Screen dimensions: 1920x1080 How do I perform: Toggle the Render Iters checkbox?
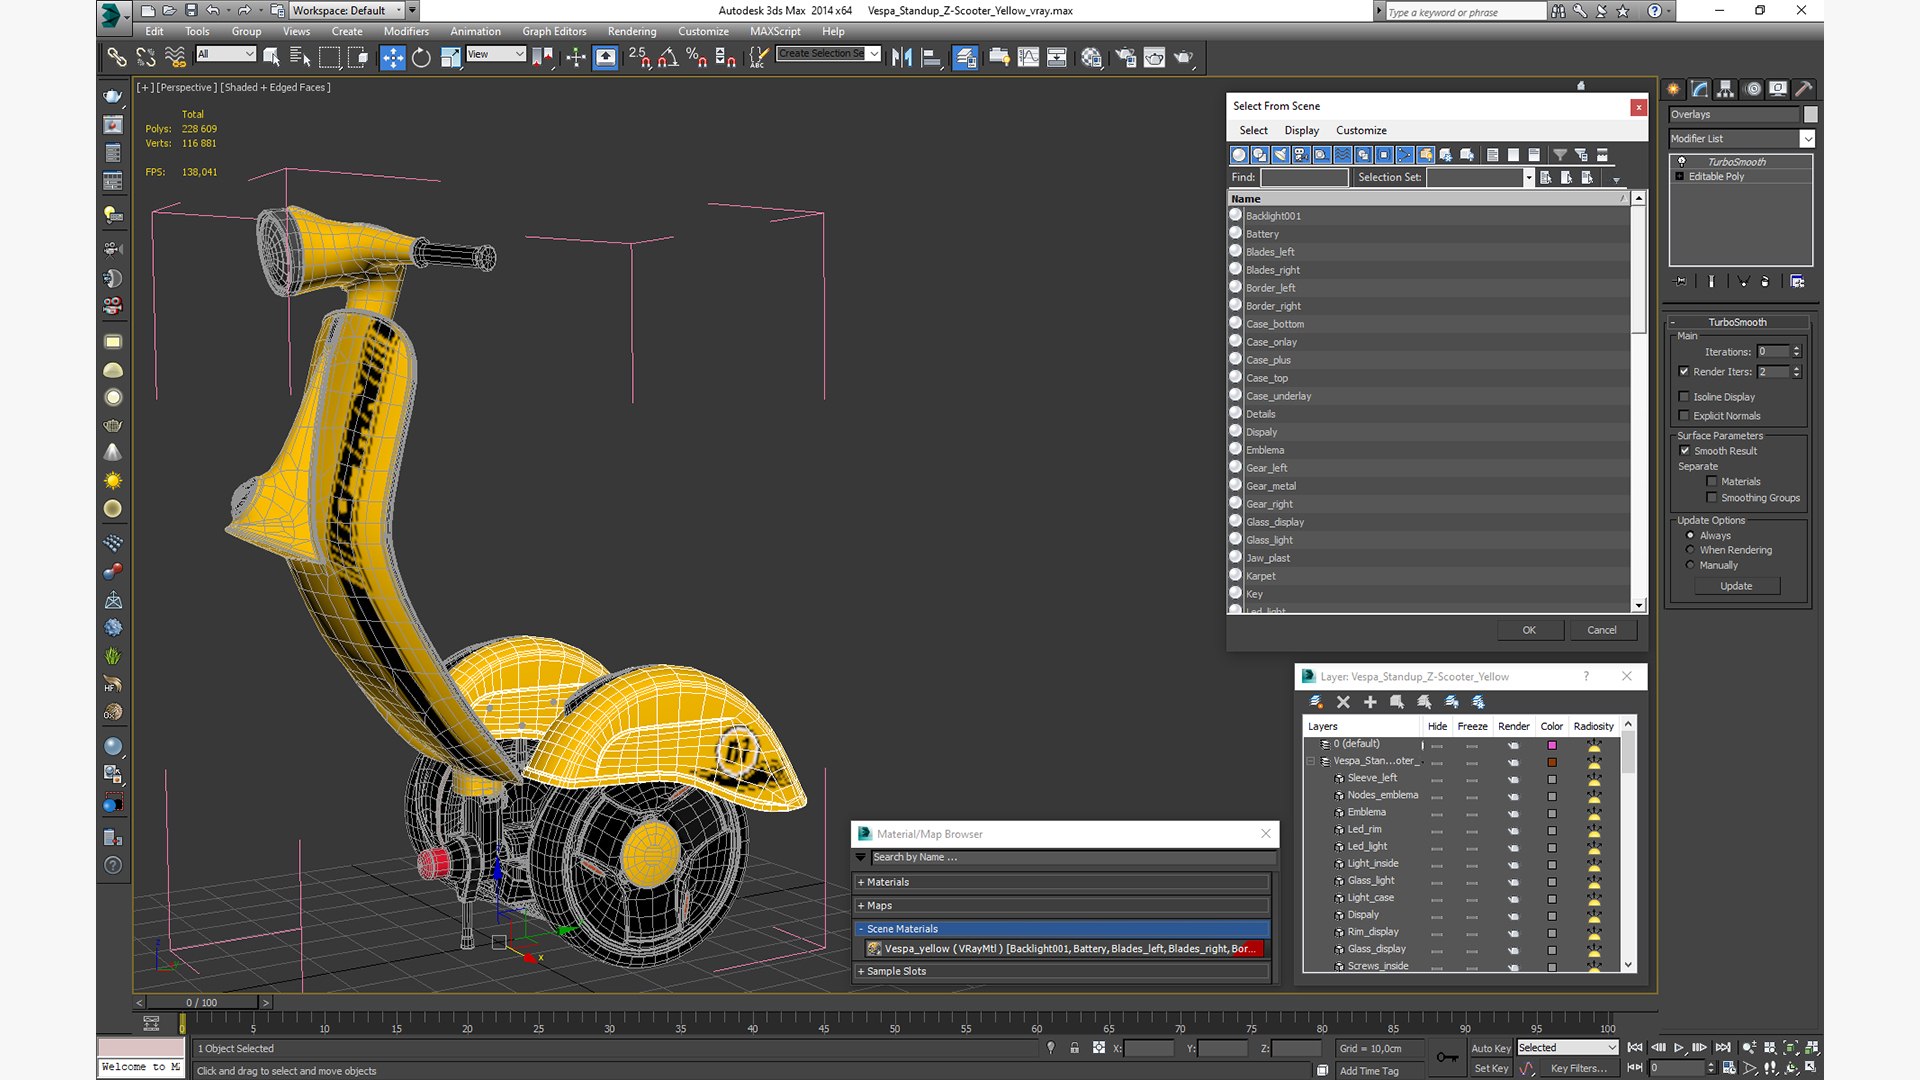[x=1684, y=372]
